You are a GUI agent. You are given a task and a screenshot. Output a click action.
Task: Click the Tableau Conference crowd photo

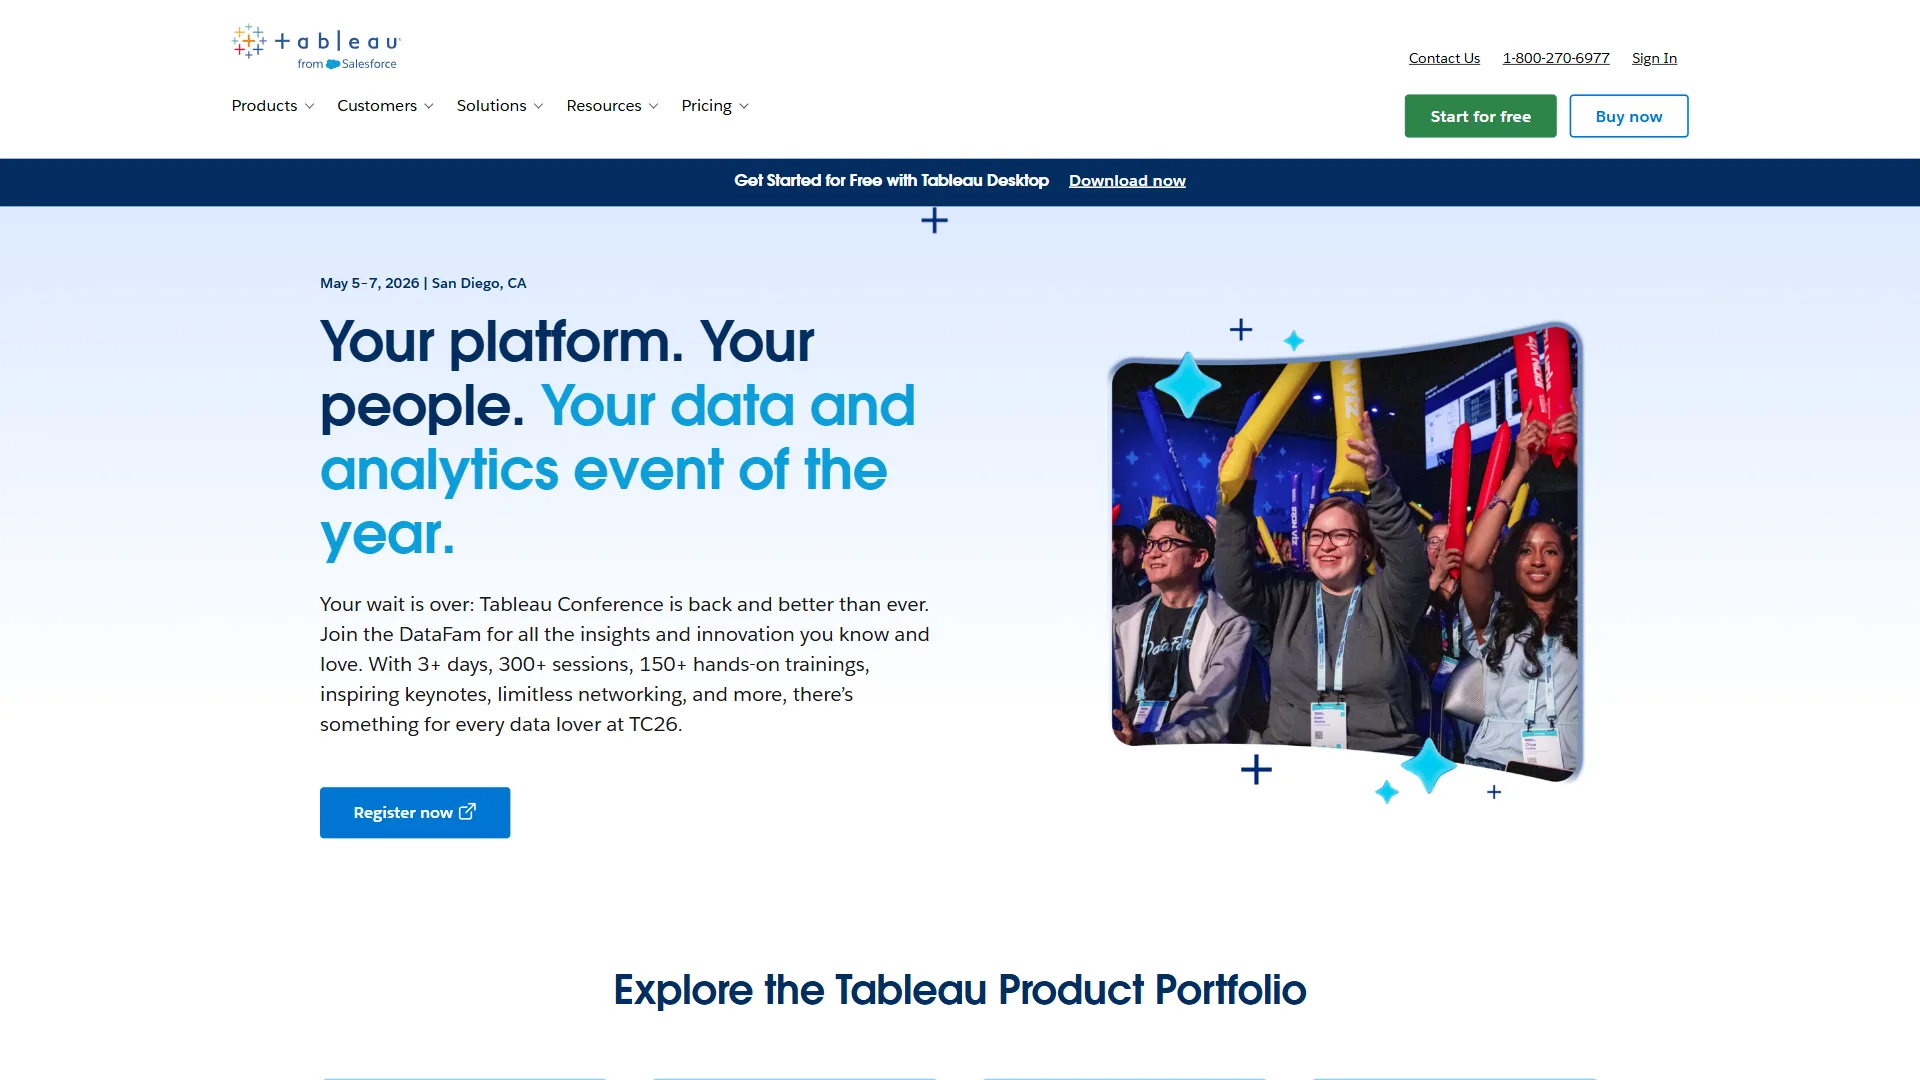tap(1346, 552)
